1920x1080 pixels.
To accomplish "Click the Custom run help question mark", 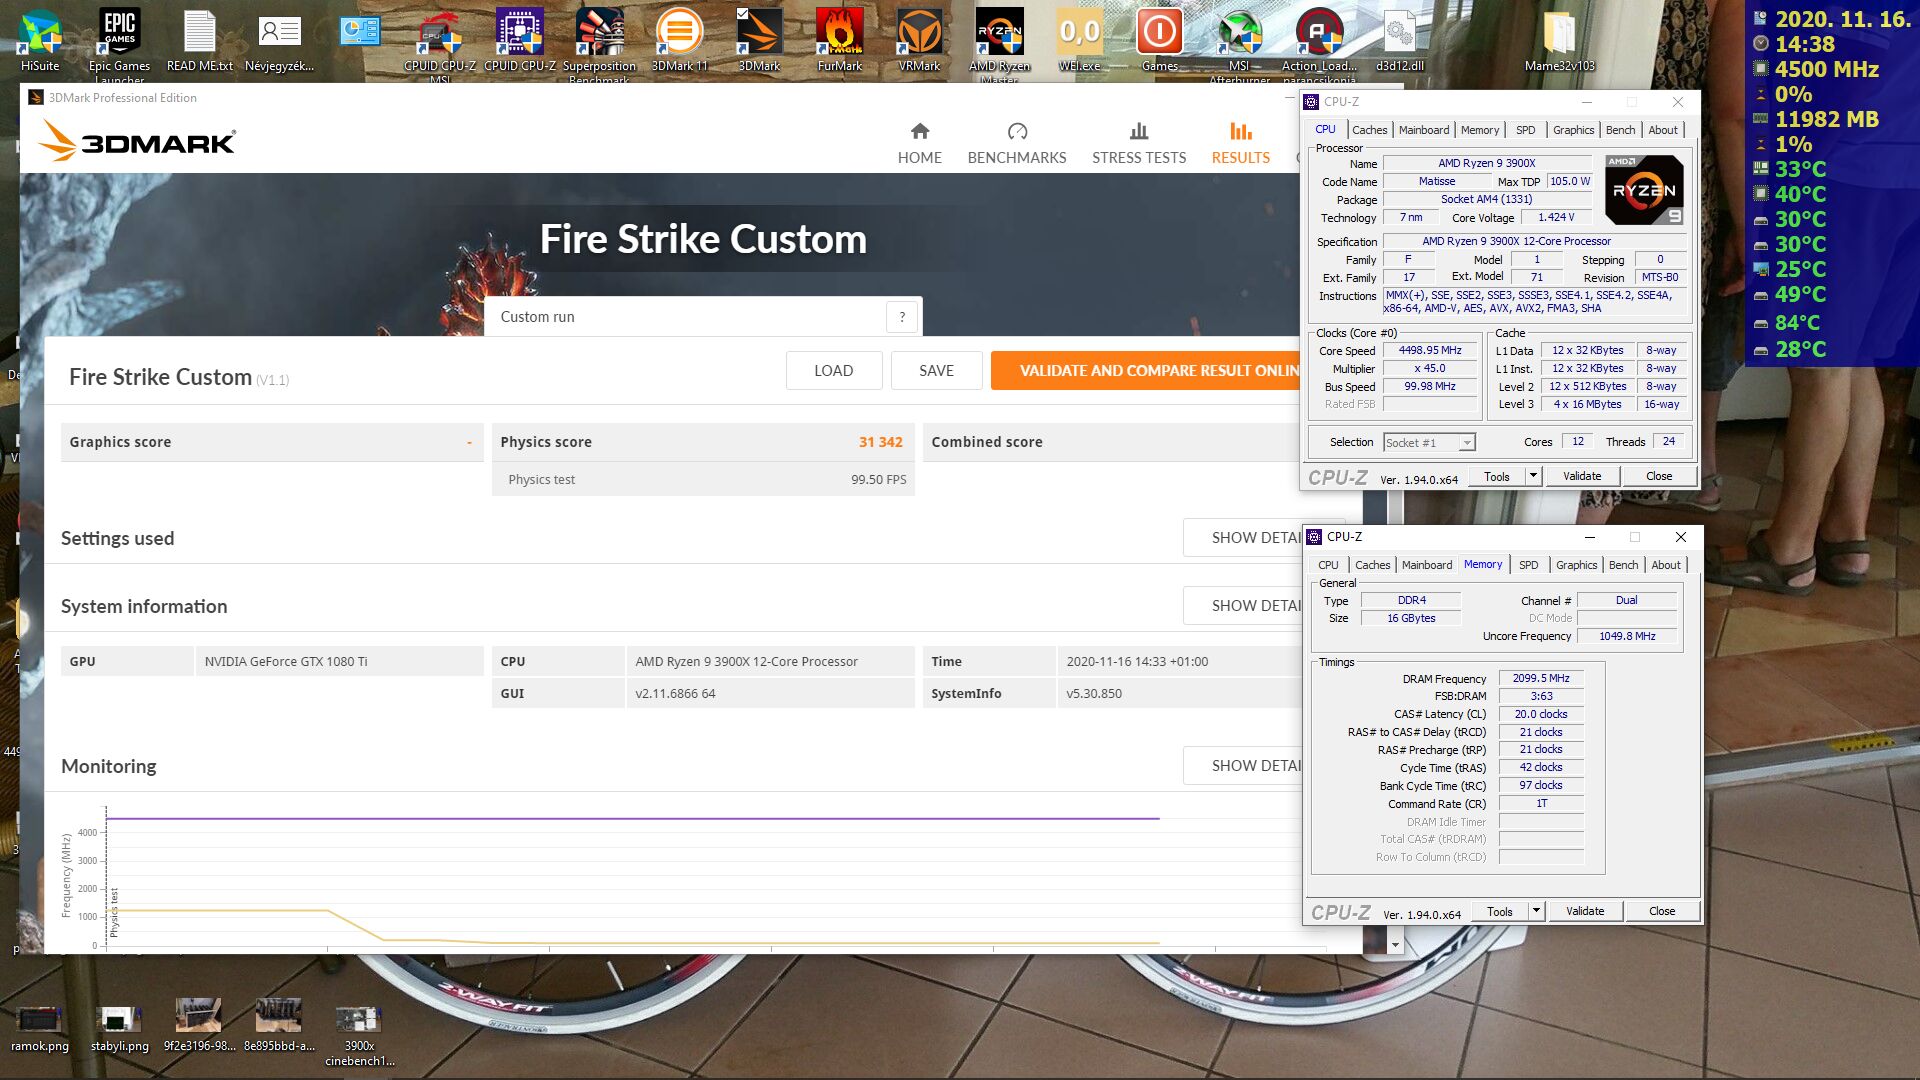I will (x=902, y=317).
